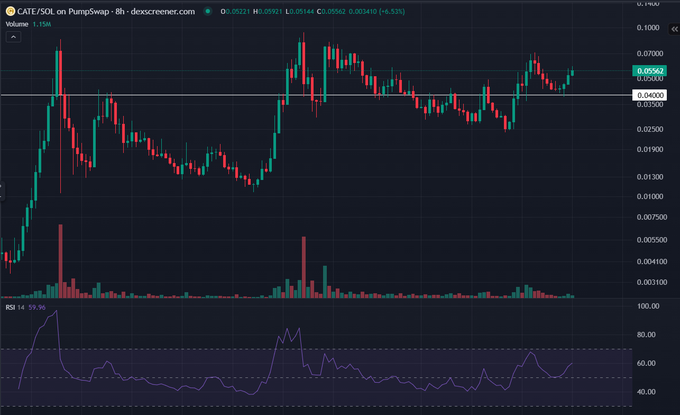Click the change value 0.003410 (+6.53%)
The image size is (680, 415).
tap(377, 12)
